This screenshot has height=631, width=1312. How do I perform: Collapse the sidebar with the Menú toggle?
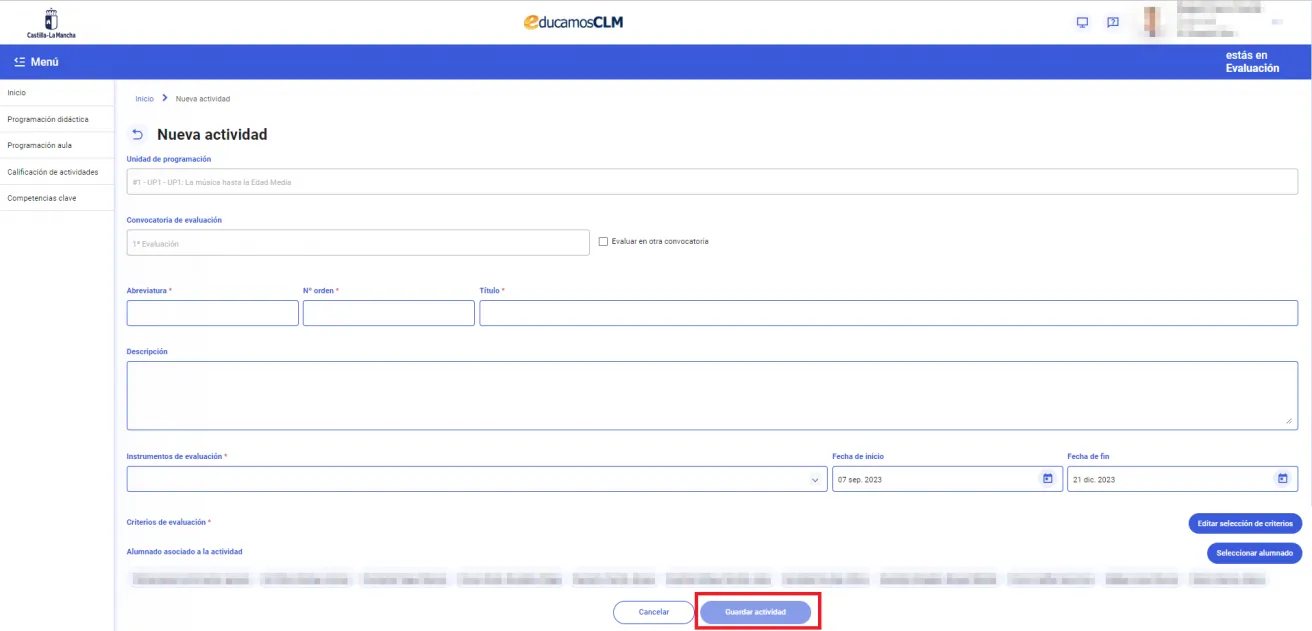pyautogui.click(x=37, y=62)
